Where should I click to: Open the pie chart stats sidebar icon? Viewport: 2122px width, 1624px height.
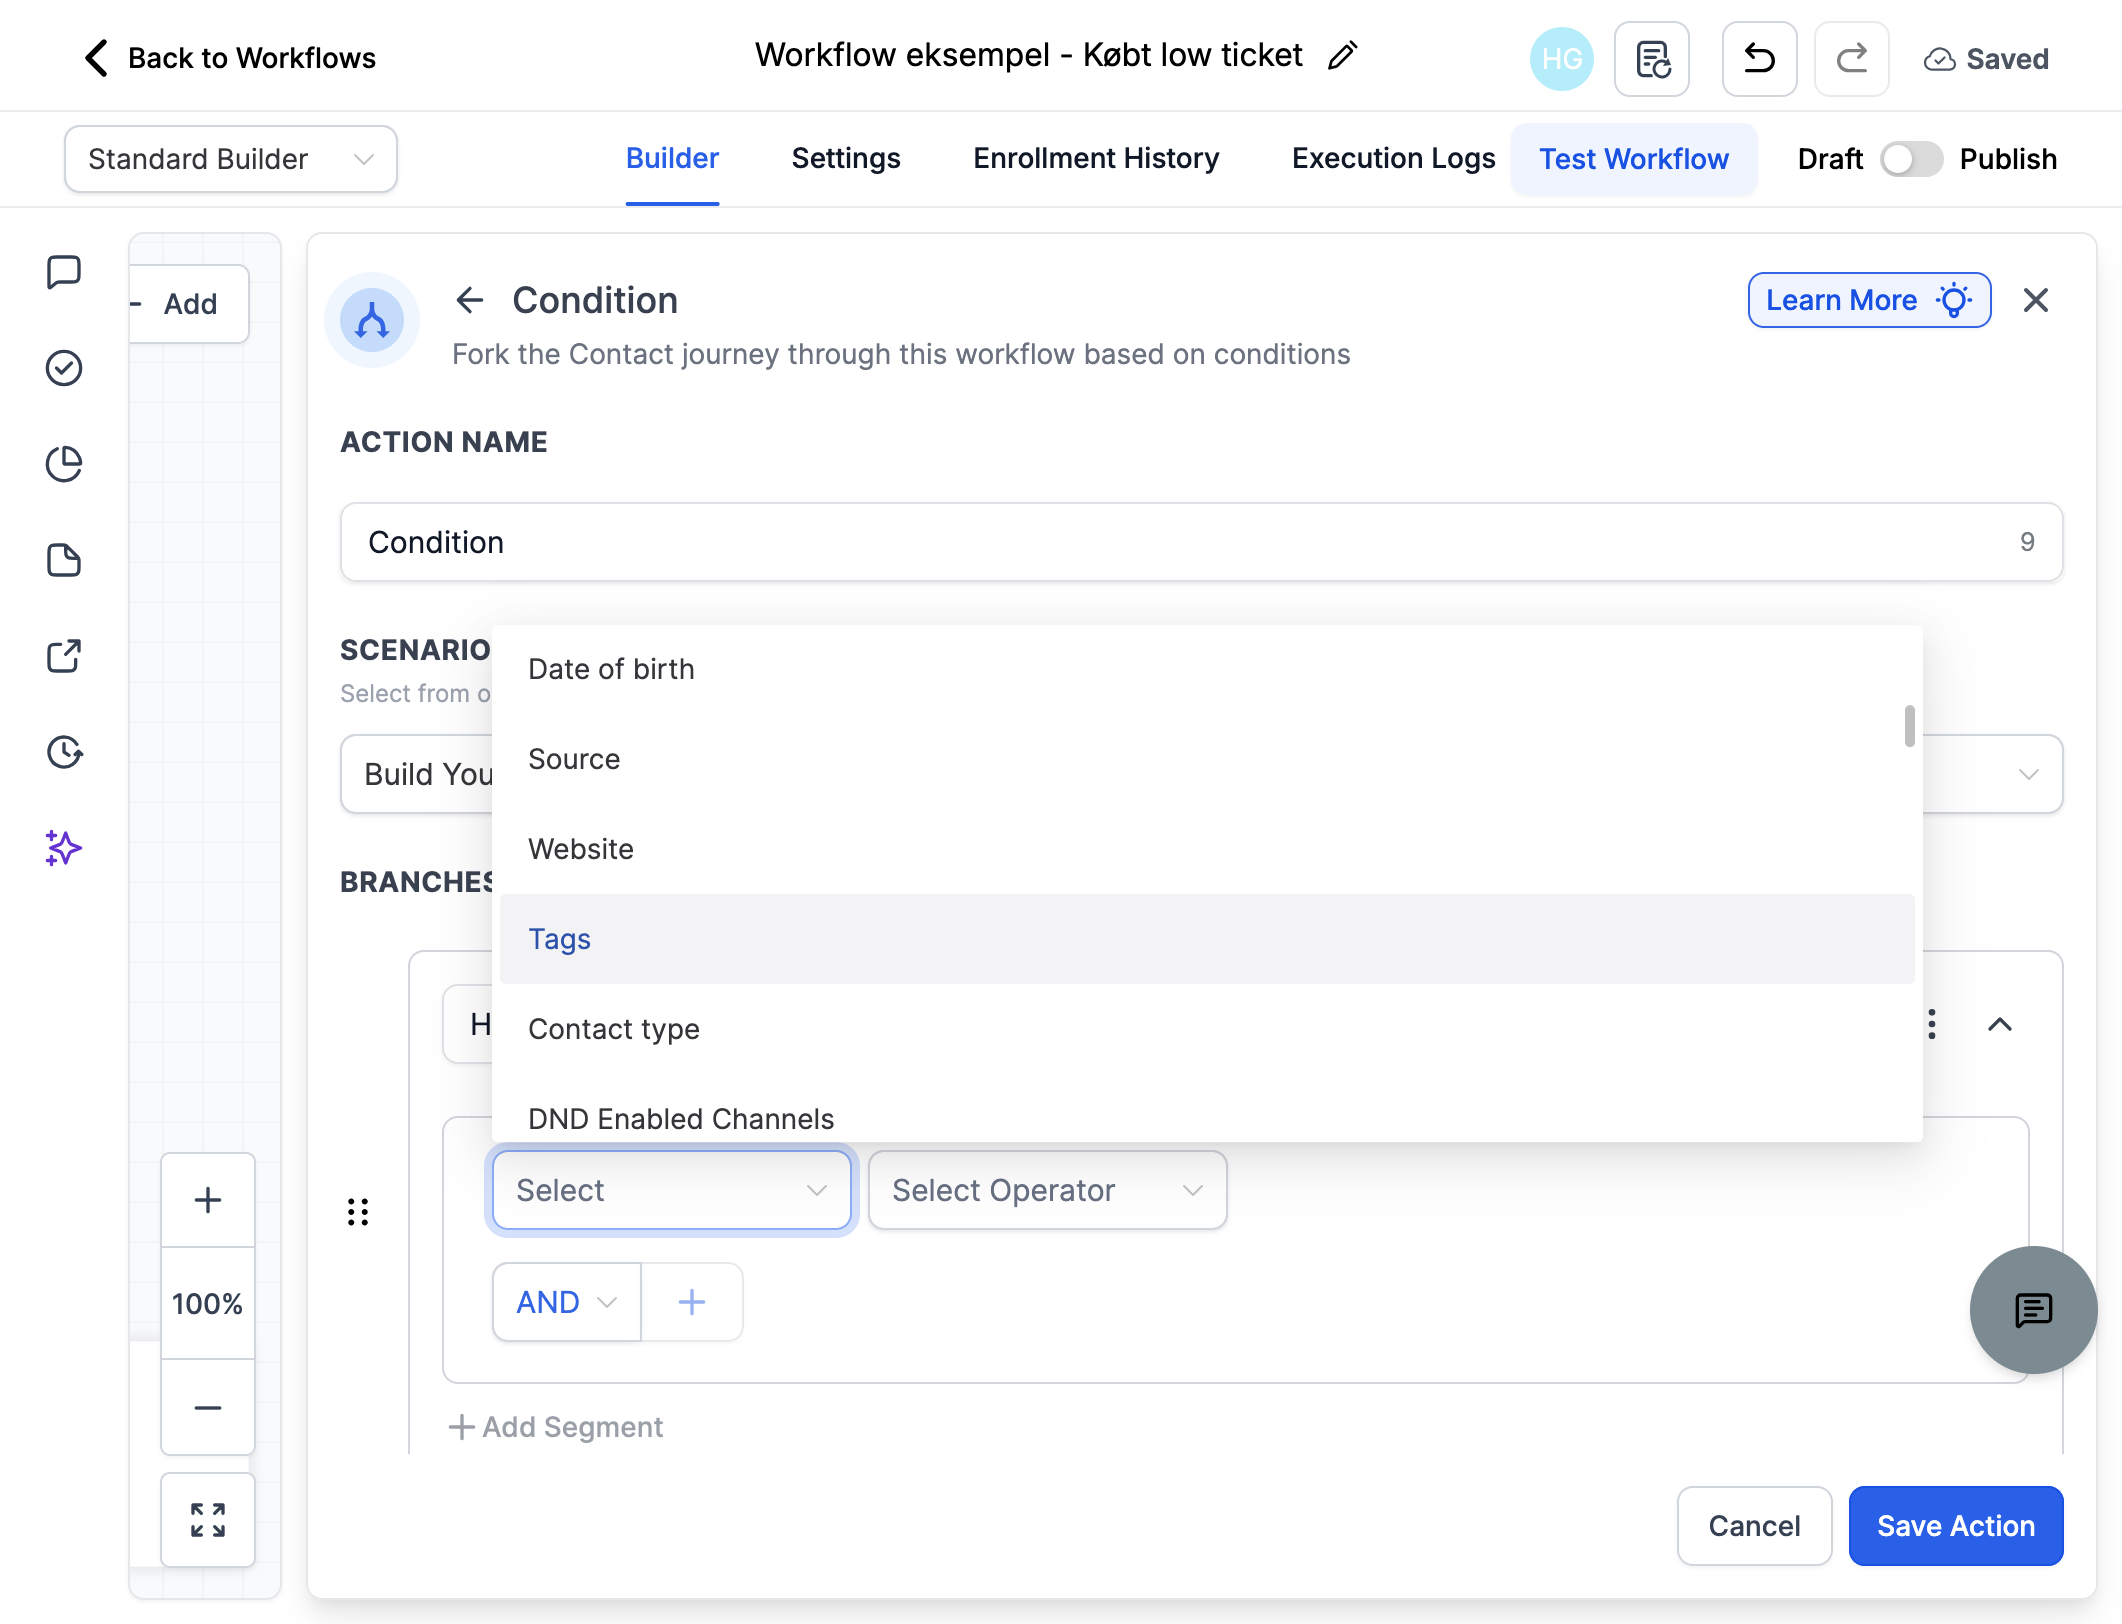tap(64, 464)
